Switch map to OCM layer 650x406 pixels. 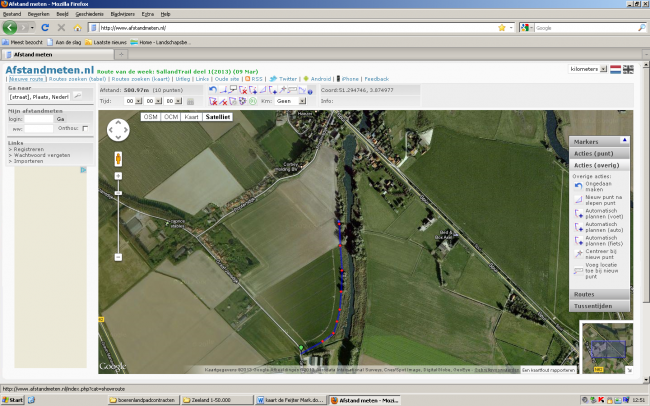click(x=171, y=117)
